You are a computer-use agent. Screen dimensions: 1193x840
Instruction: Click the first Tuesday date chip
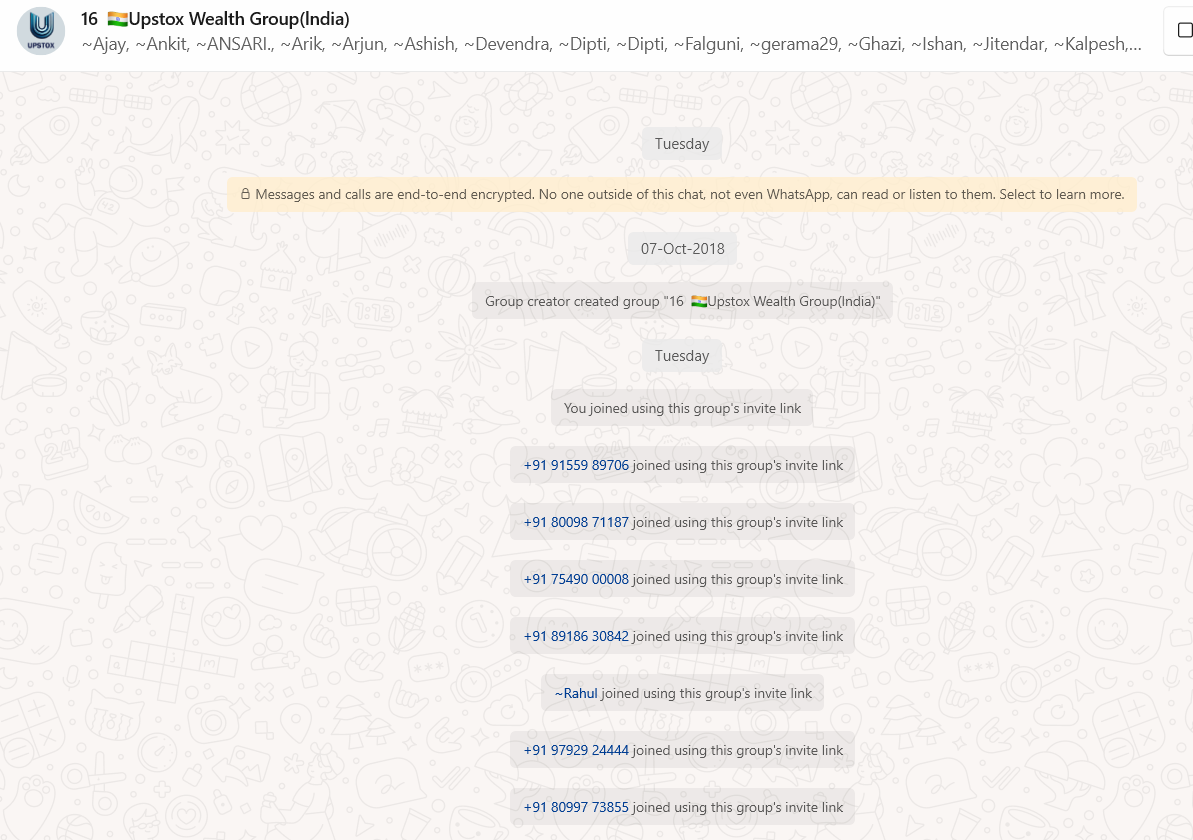(682, 144)
